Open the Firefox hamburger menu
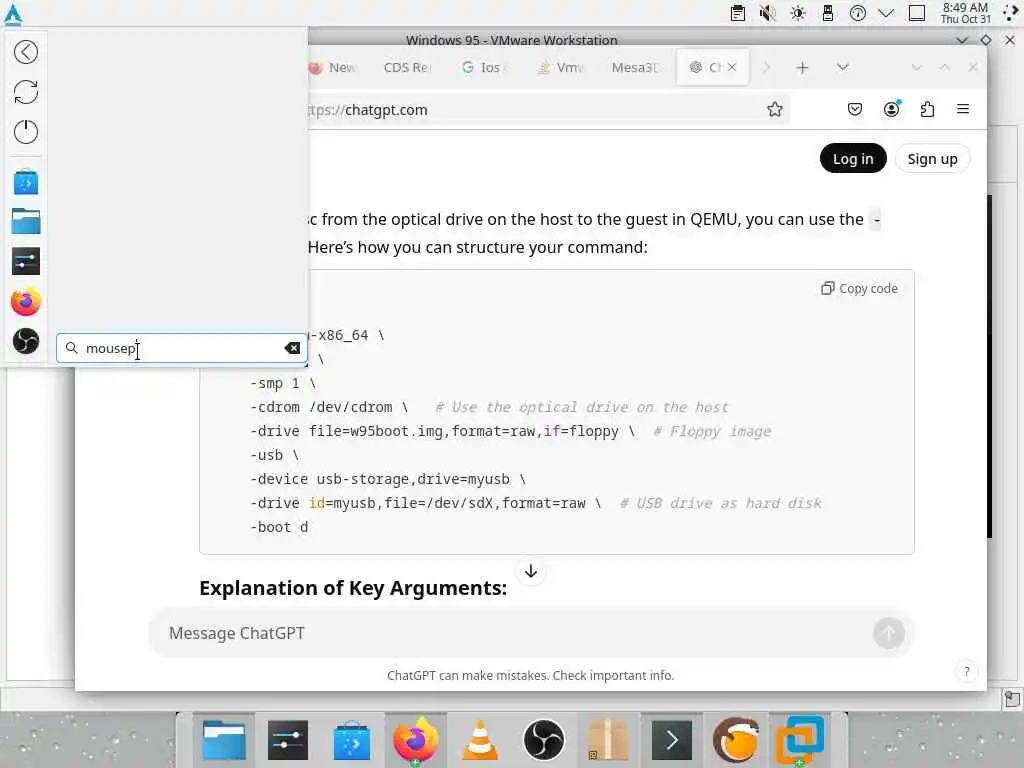 click(963, 109)
